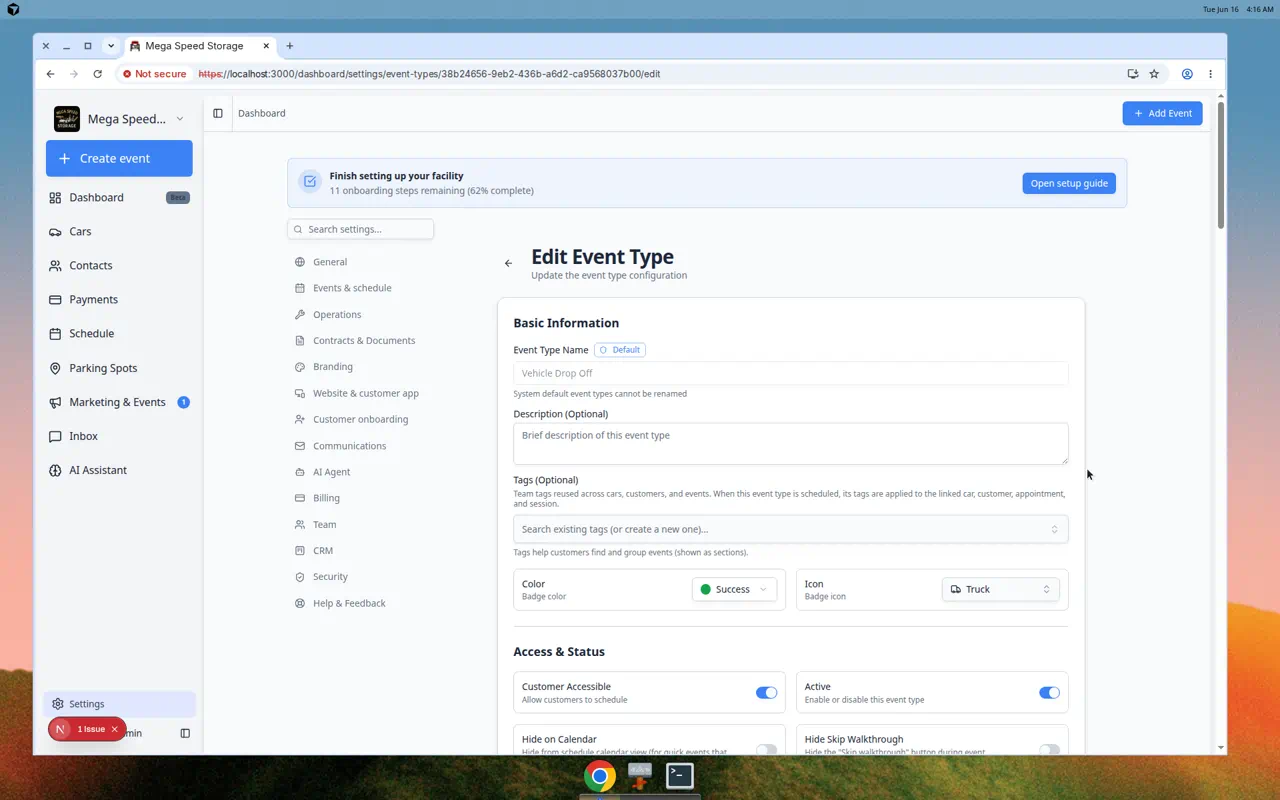Open Security settings
1280x800 pixels.
pos(330,577)
